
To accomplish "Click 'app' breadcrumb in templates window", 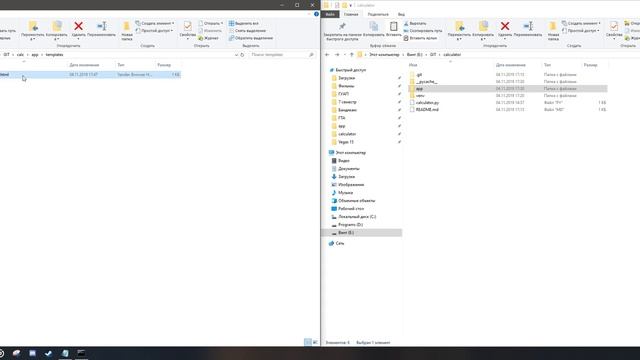I will click(x=35, y=55).
